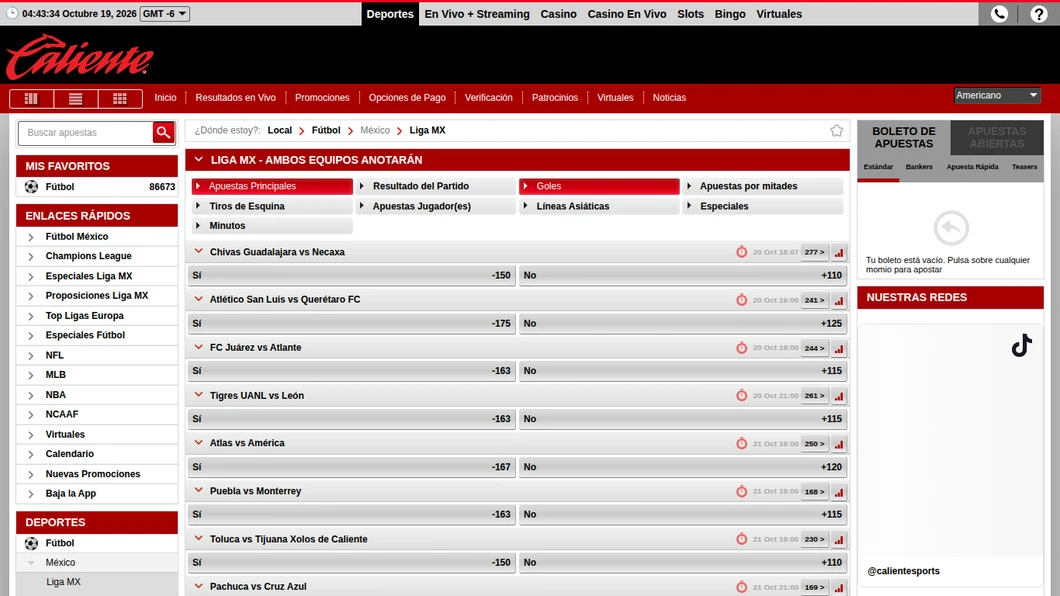Open stats chart for Chivas Guadalajara vs Necaxa
The width and height of the screenshot is (1060, 596).
point(838,252)
